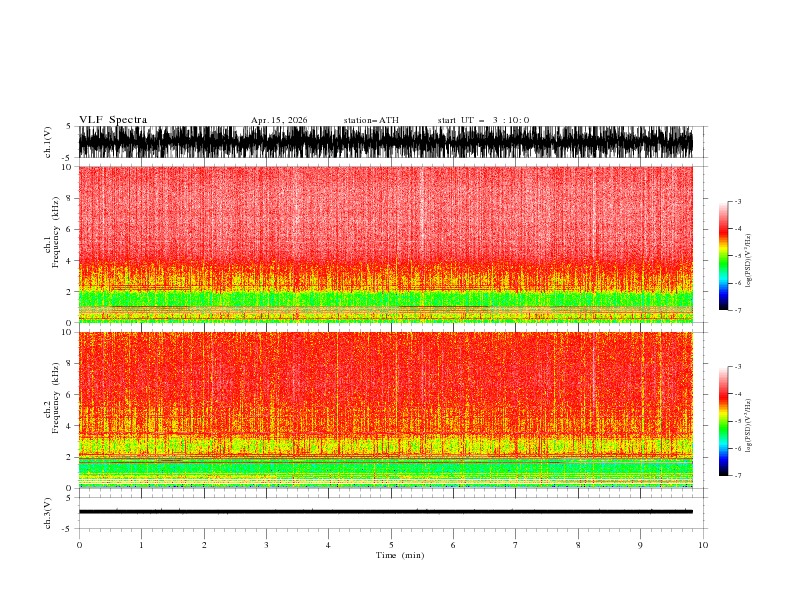Click time axis tick label "2"
Viewport: 792px width, 612px height.
[204, 545]
